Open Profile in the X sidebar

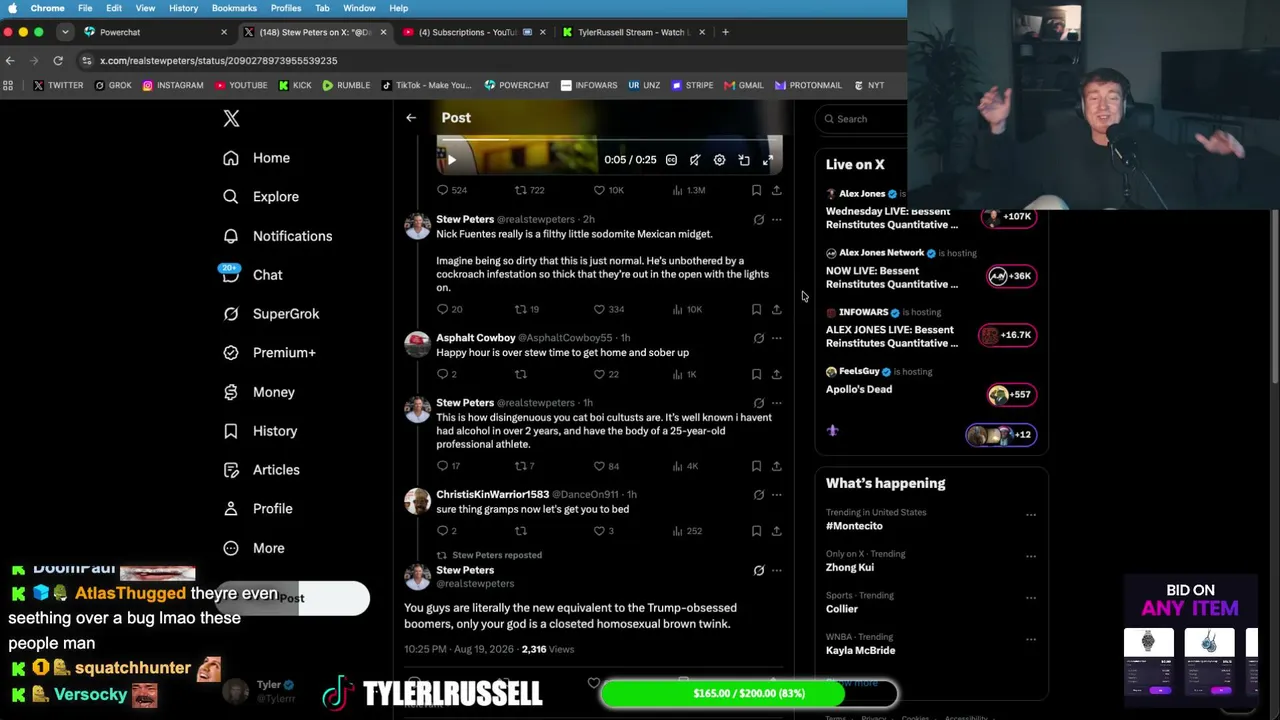tap(258, 509)
